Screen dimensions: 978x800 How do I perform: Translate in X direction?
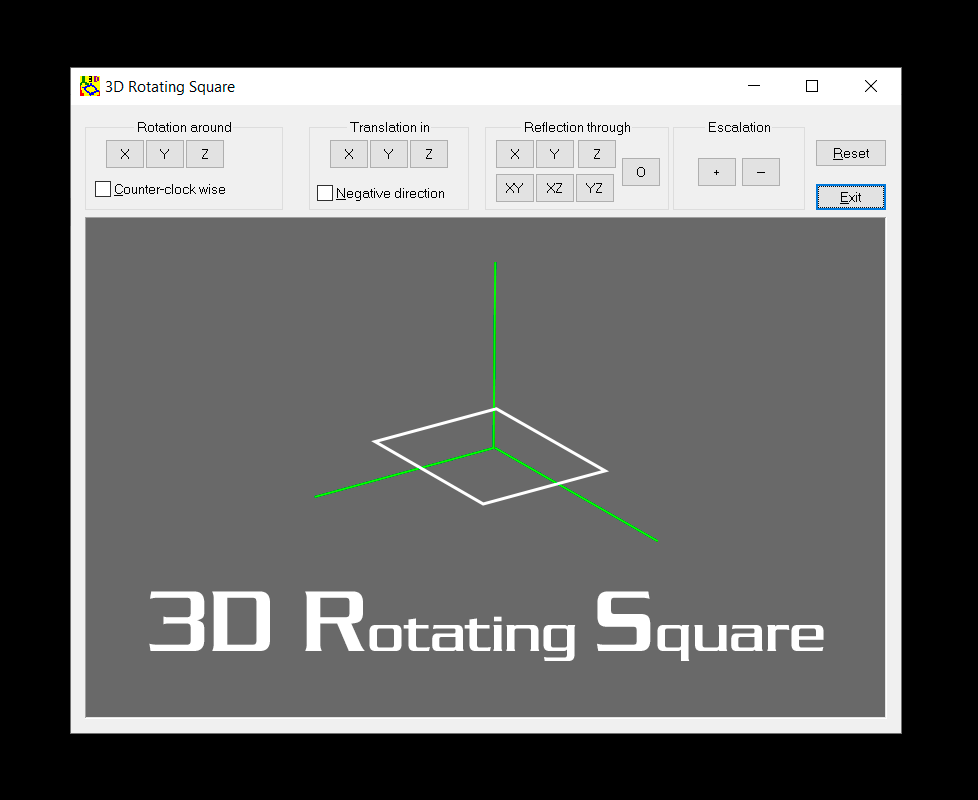tap(349, 154)
